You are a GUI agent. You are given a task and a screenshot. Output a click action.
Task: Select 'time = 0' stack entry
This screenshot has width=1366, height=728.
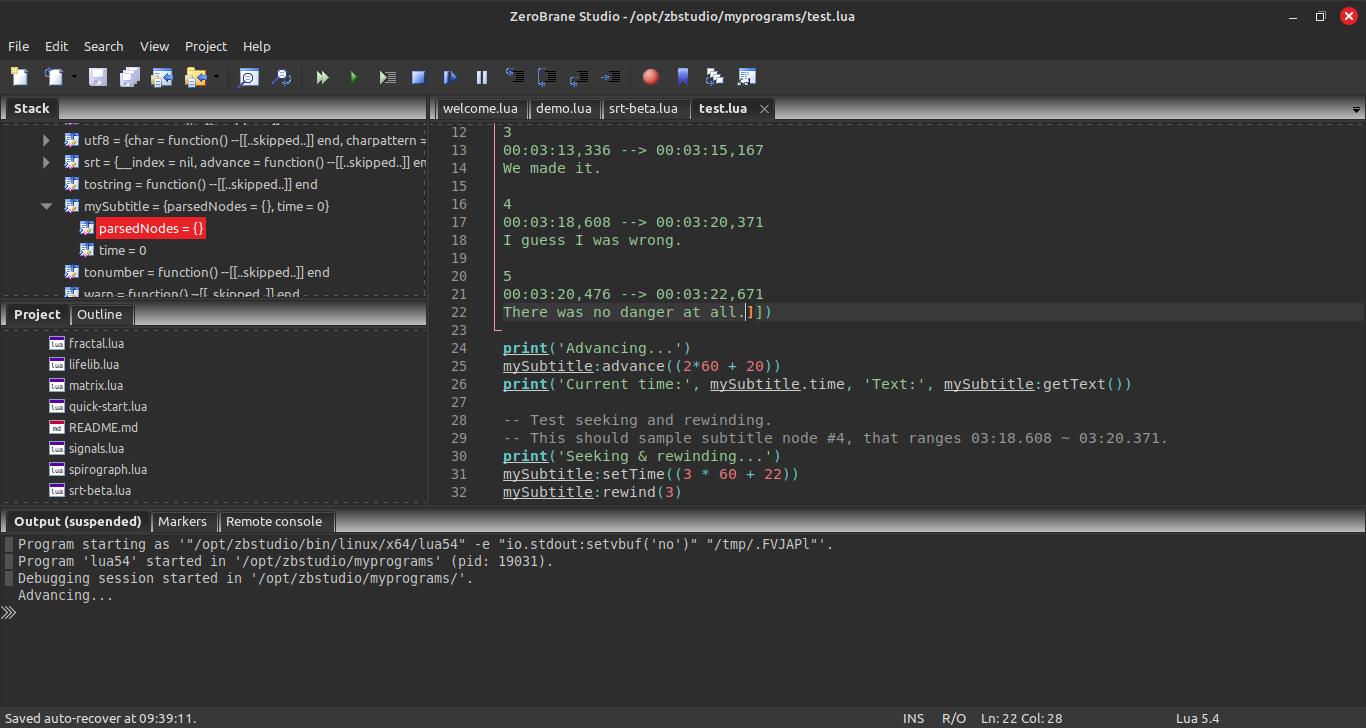coord(122,250)
